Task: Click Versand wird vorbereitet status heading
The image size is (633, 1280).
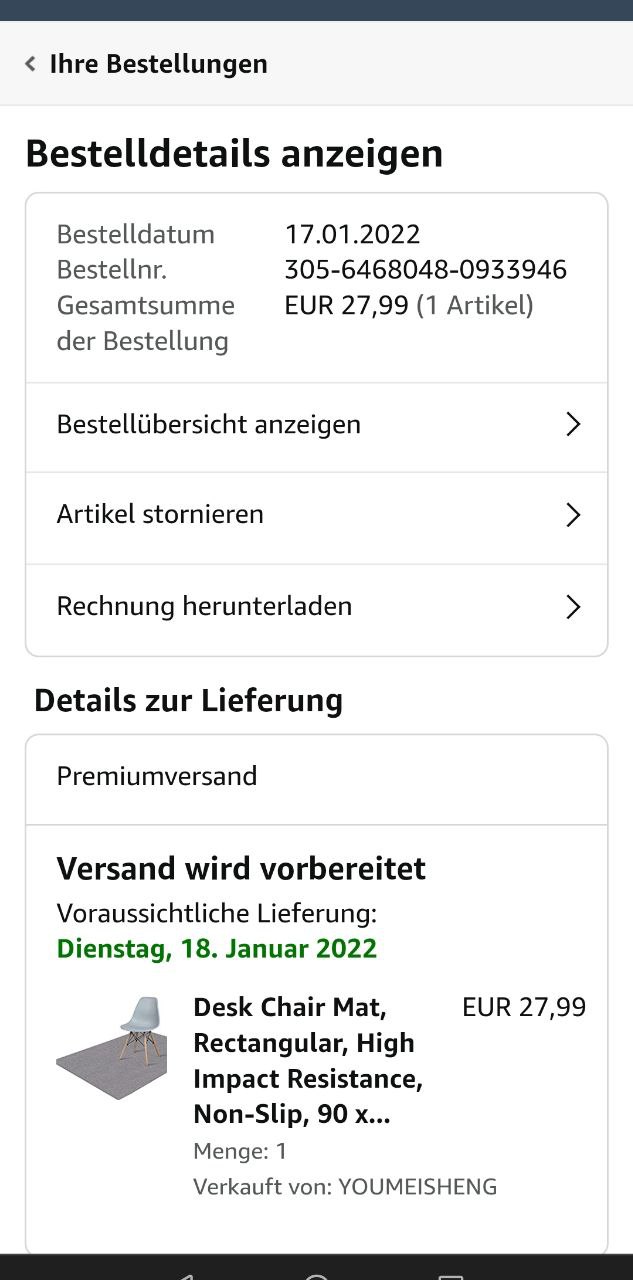Action: click(241, 868)
